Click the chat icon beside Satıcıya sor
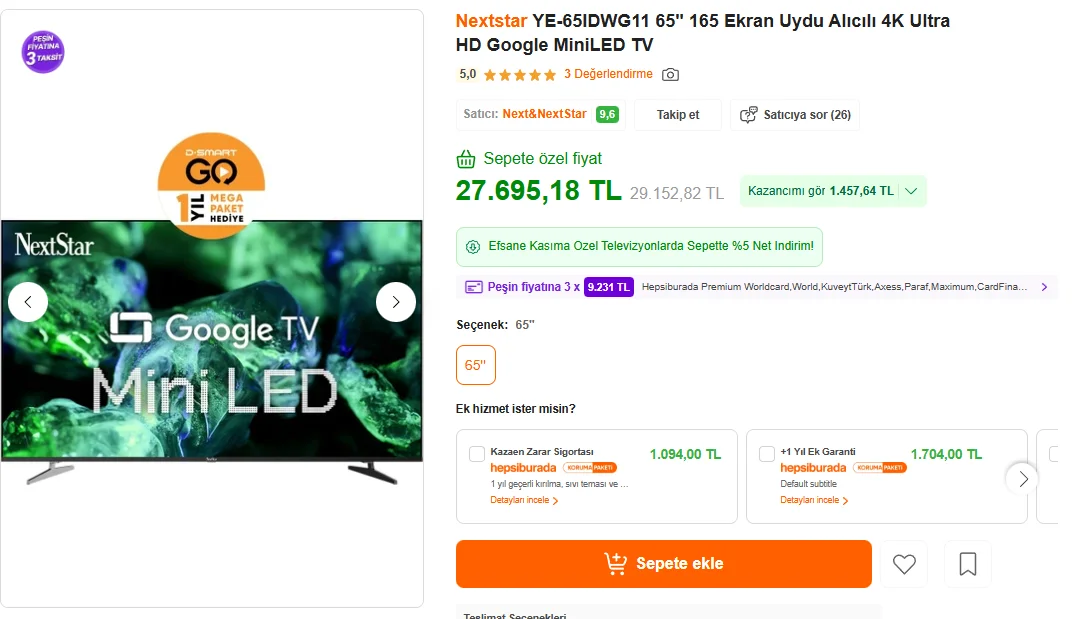 (x=749, y=114)
